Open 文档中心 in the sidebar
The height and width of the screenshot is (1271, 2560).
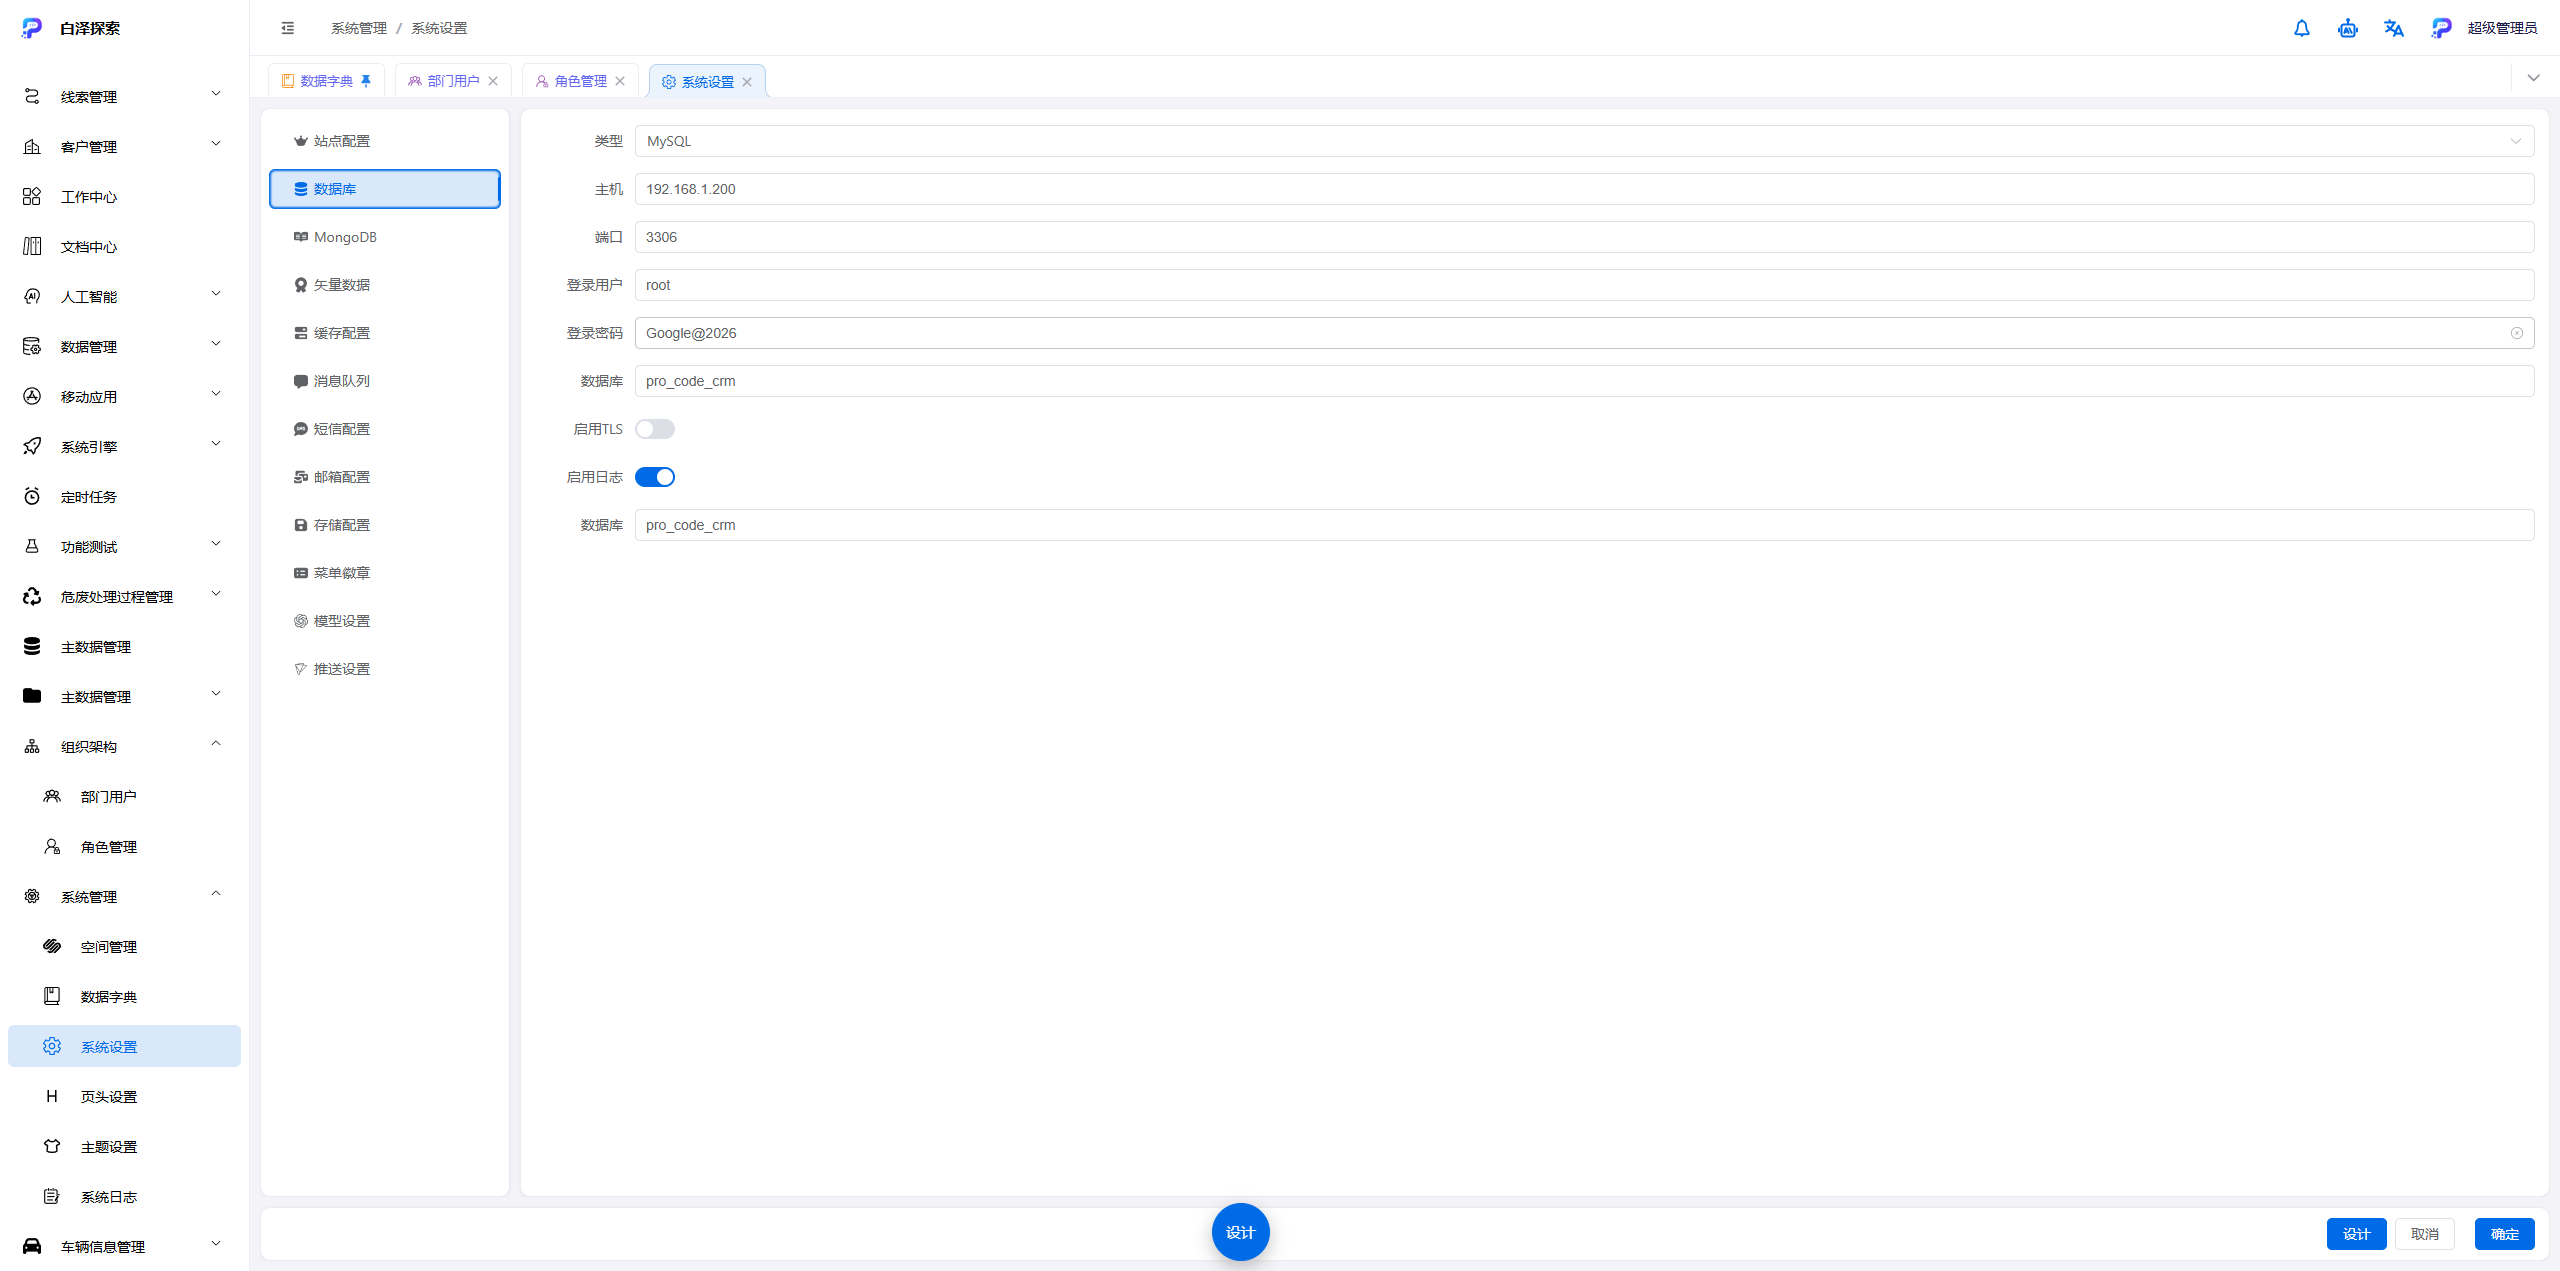(x=124, y=247)
